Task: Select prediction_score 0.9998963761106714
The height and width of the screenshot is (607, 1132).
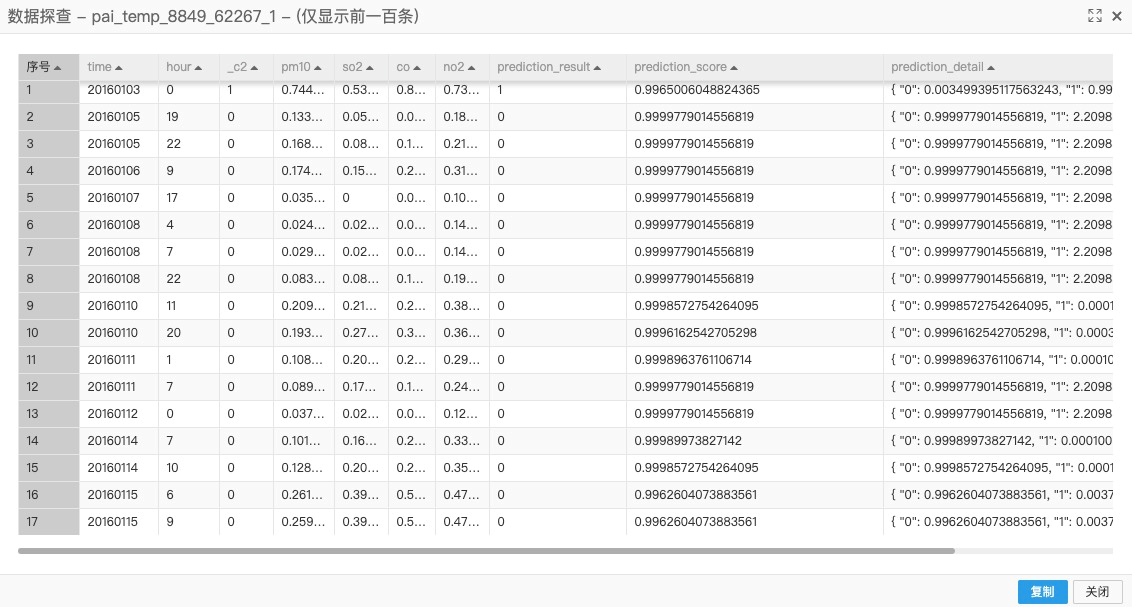Action: [x=754, y=359]
